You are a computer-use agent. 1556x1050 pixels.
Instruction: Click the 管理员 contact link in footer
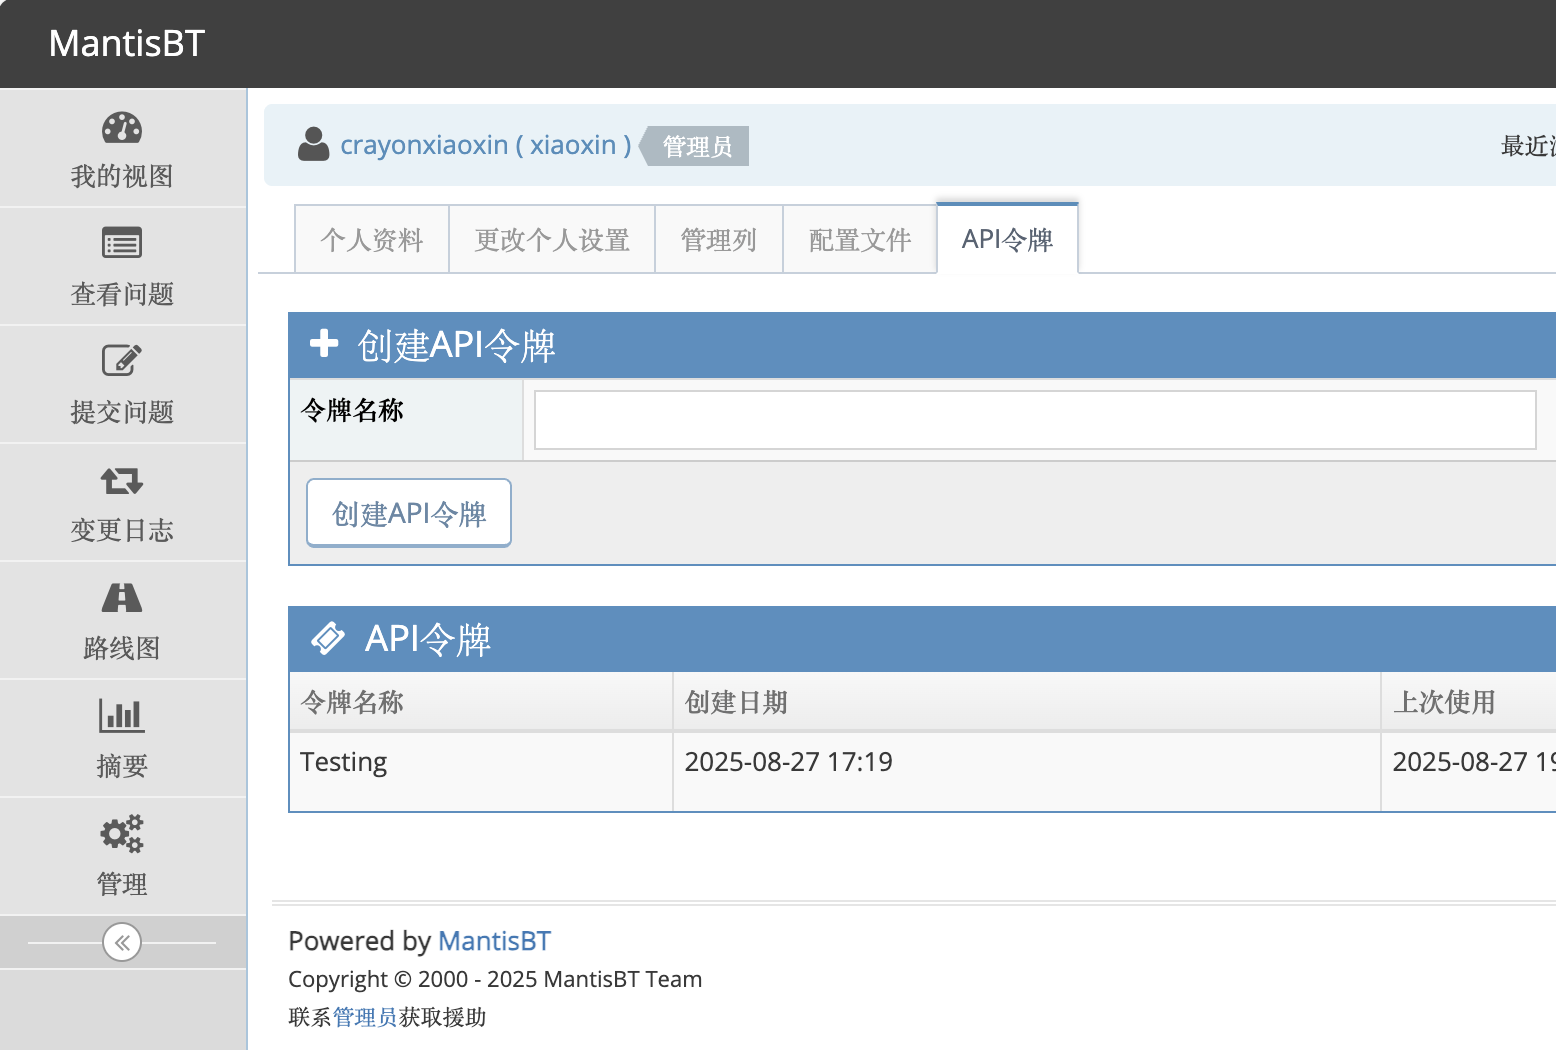pyautogui.click(x=365, y=1017)
